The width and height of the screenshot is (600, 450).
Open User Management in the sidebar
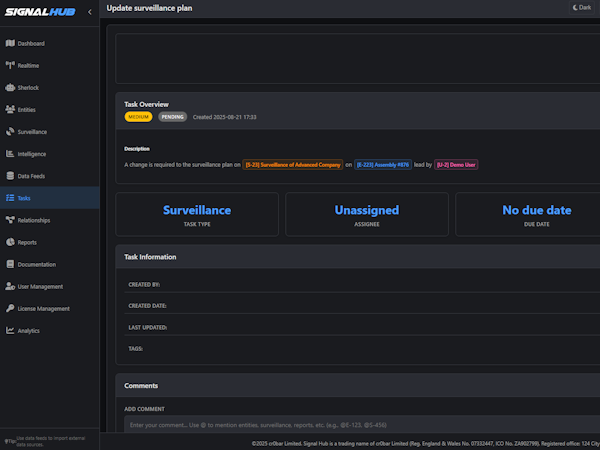(50, 286)
